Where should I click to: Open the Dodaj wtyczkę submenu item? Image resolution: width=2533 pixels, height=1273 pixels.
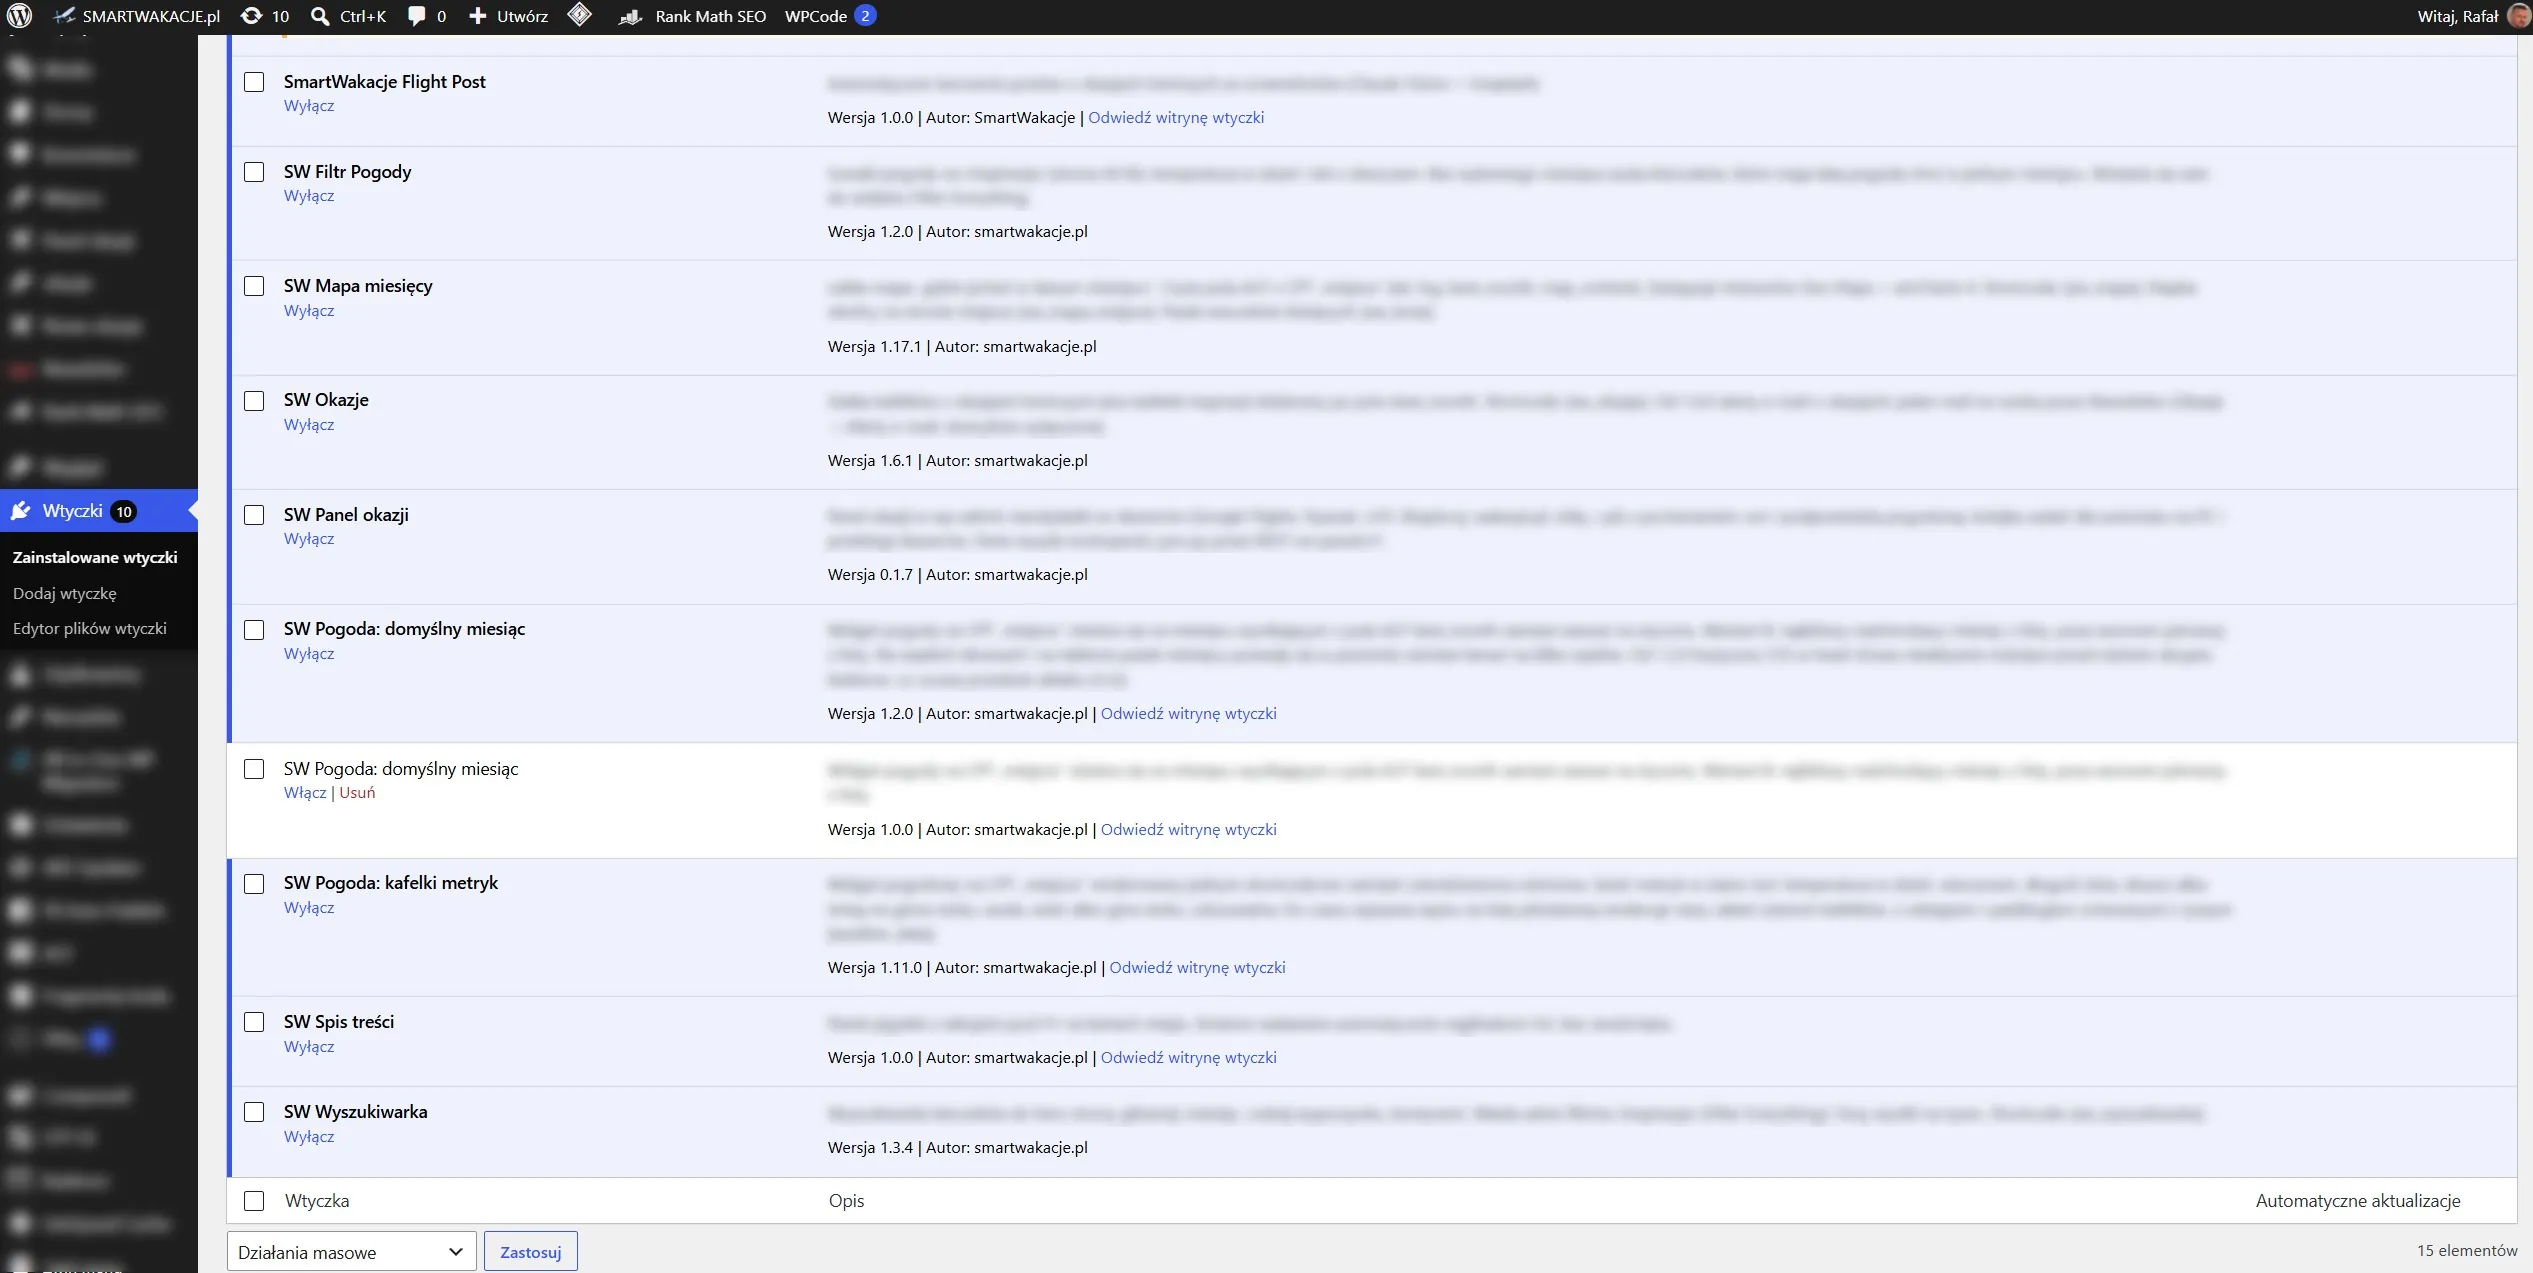coord(65,593)
